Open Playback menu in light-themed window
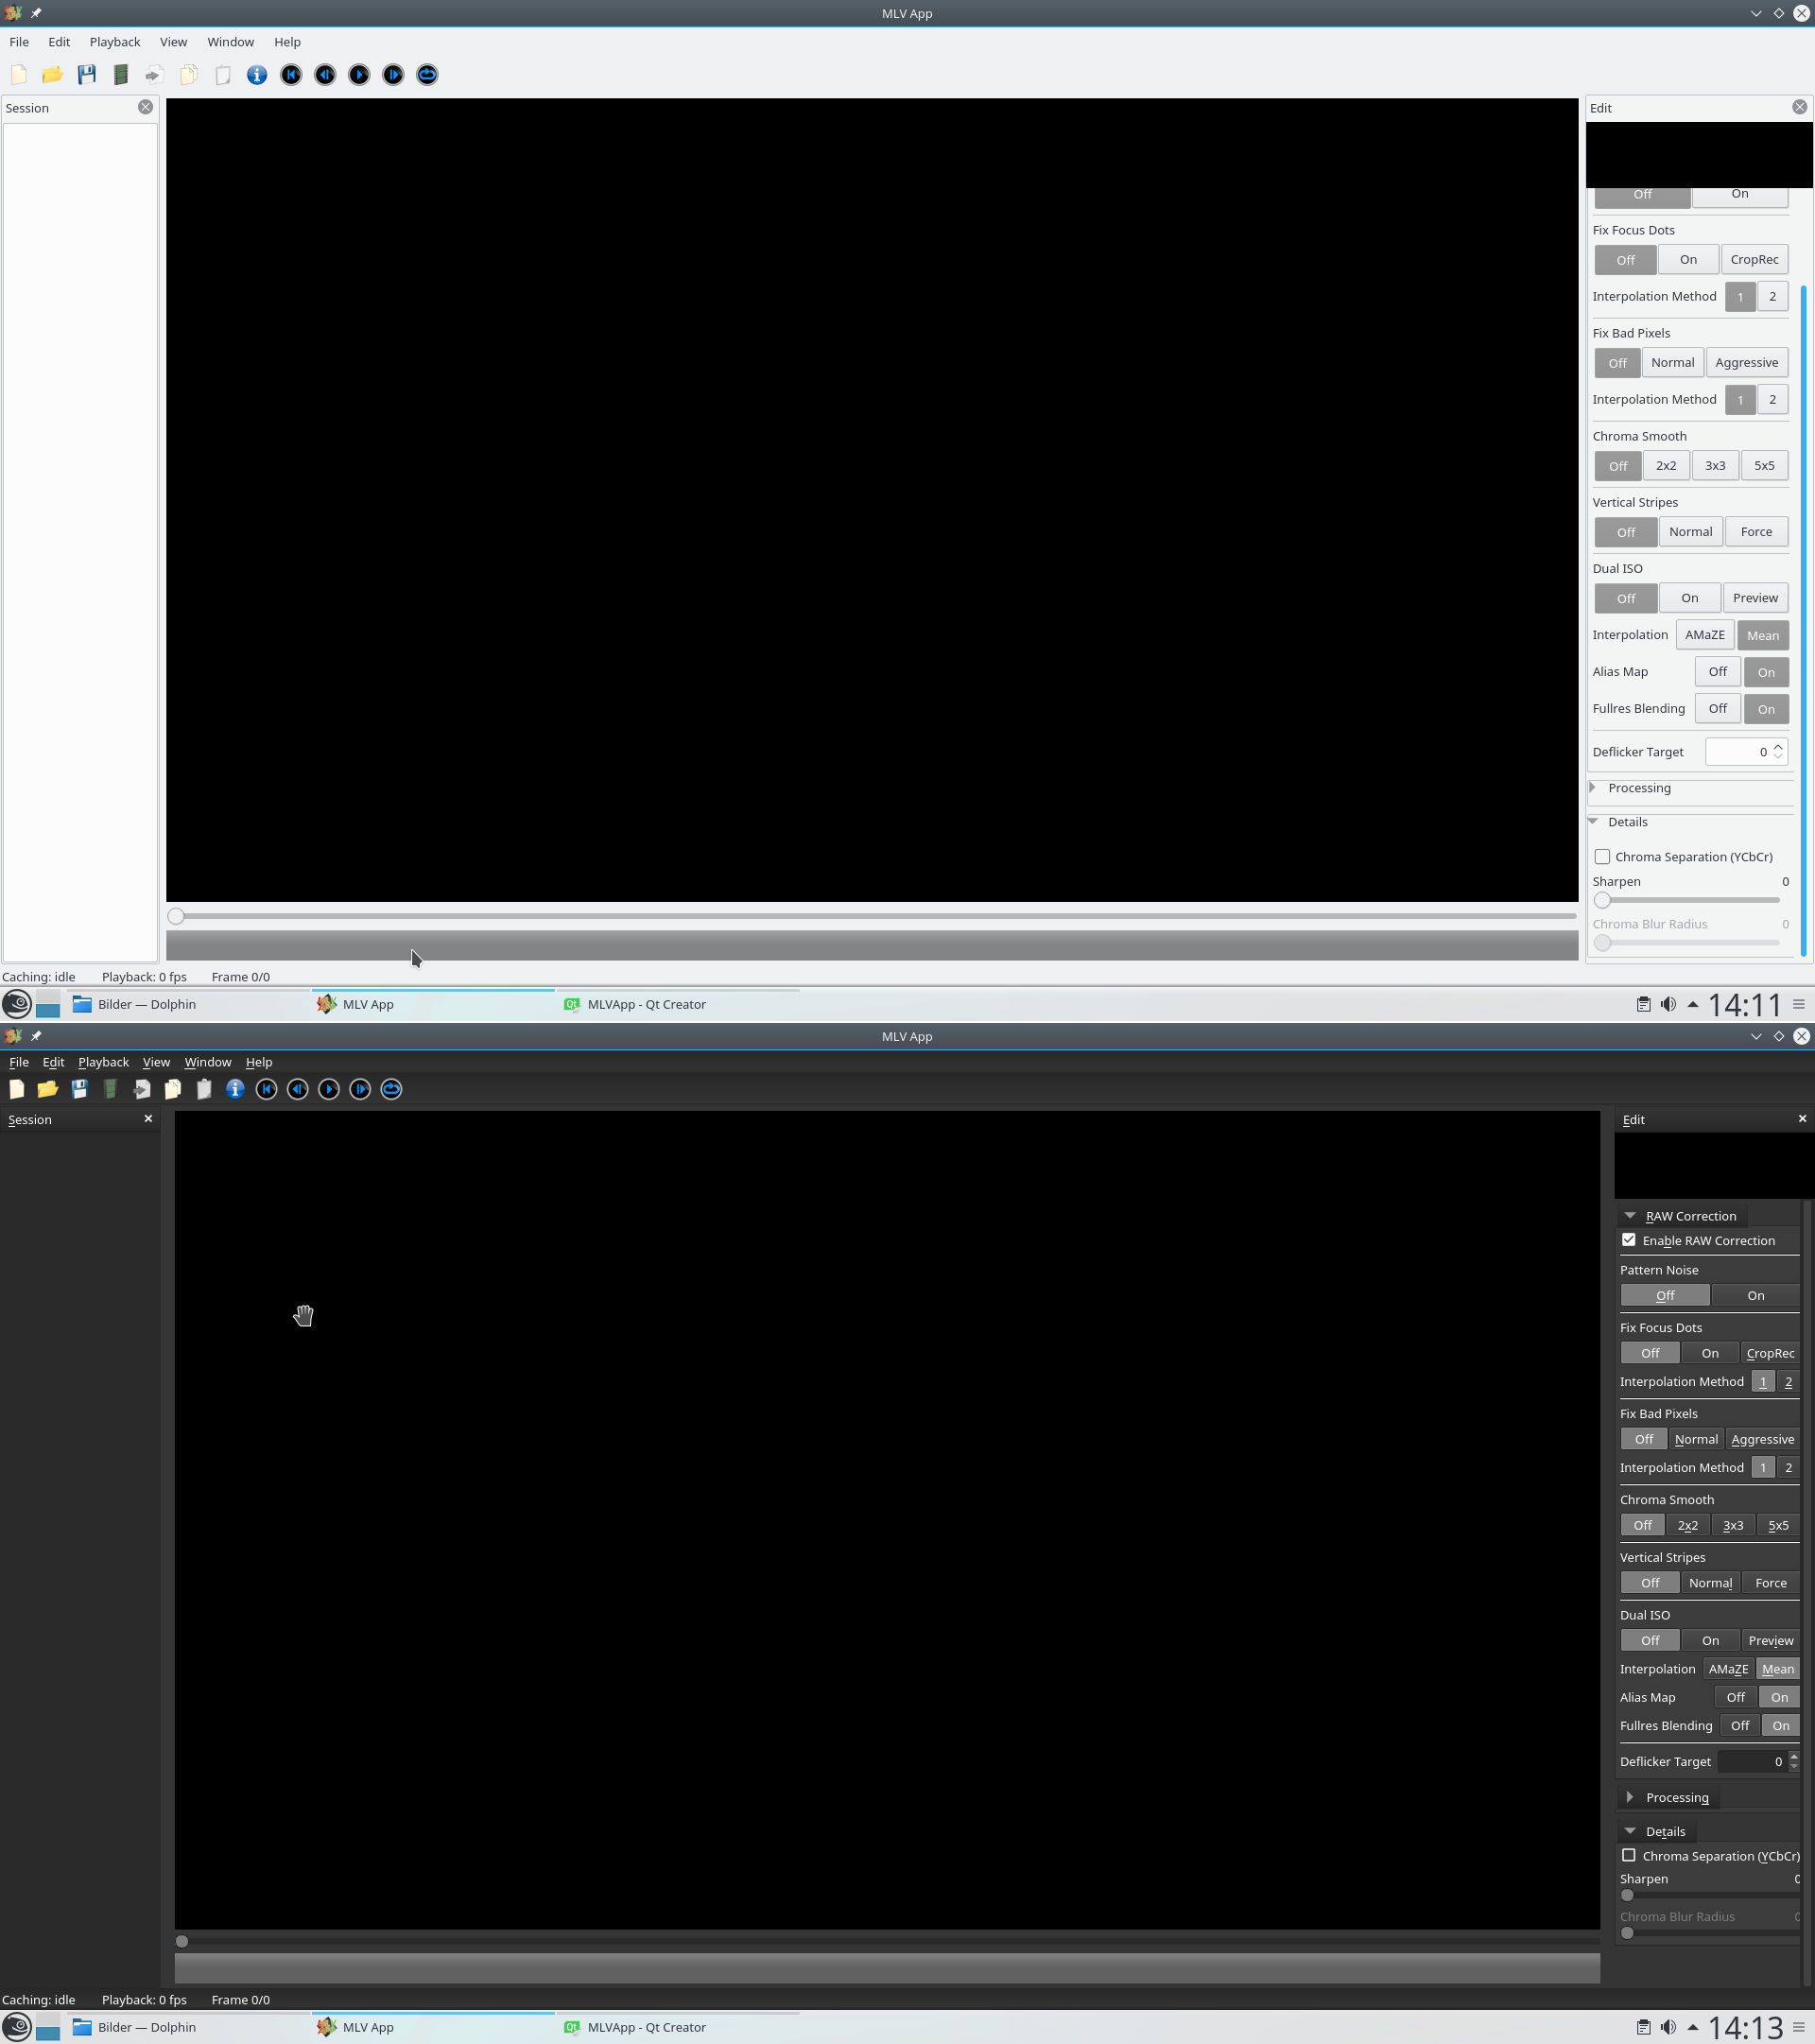Viewport: 1815px width, 2044px height. click(115, 42)
